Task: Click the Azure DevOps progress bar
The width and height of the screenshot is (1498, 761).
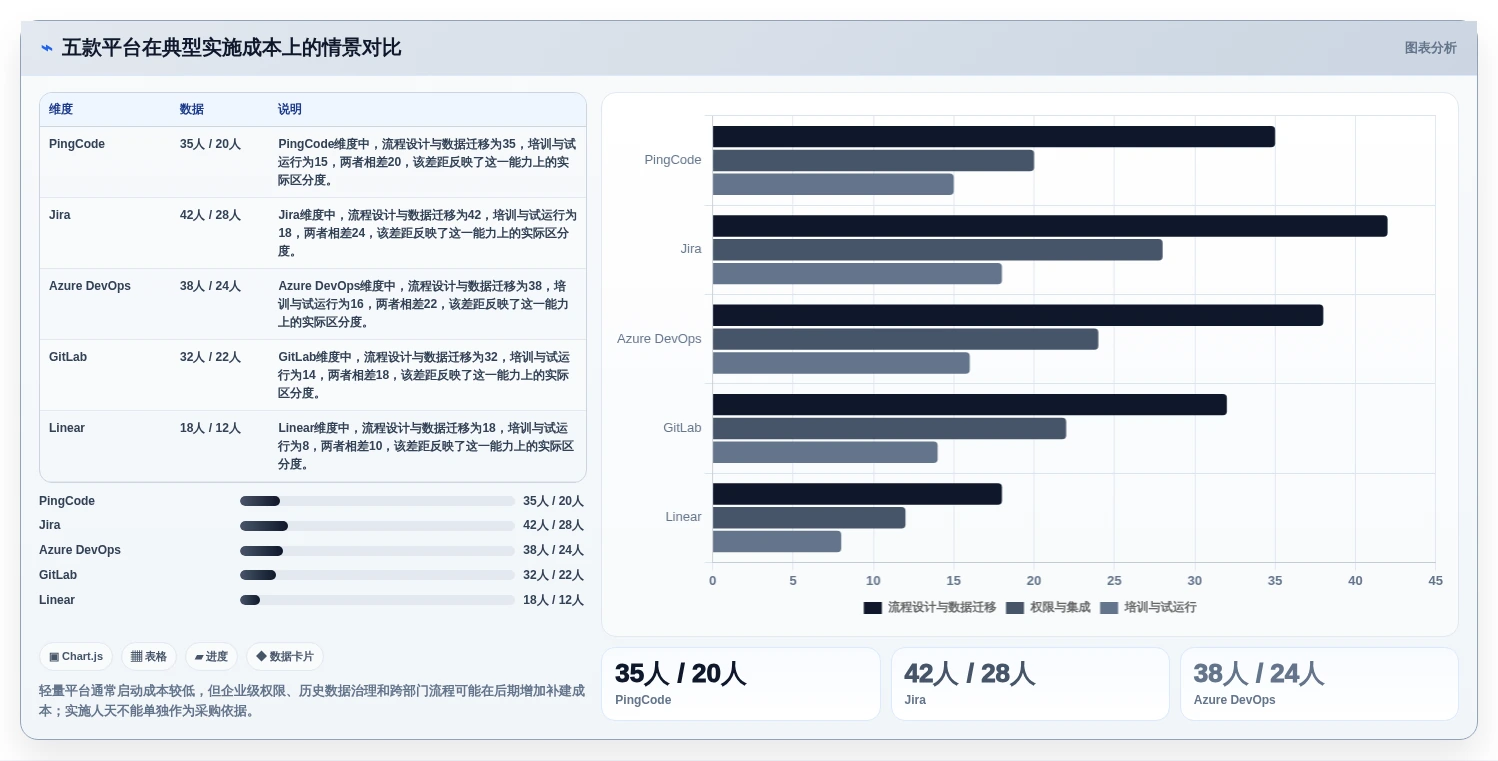Action: point(377,551)
